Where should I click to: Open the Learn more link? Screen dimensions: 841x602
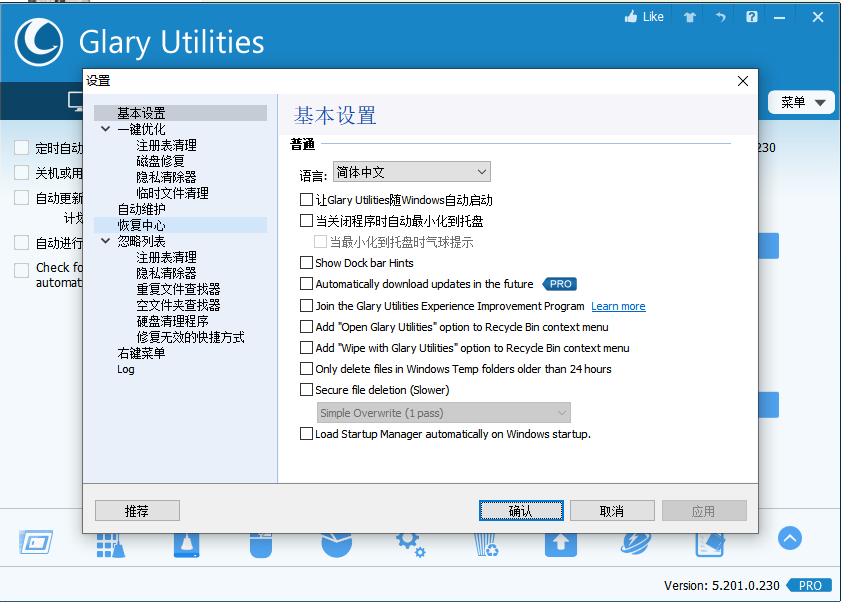click(x=618, y=306)
